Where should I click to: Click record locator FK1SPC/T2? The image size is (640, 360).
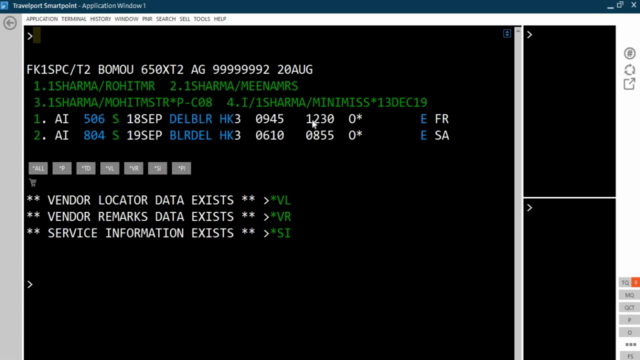[58, 70]
